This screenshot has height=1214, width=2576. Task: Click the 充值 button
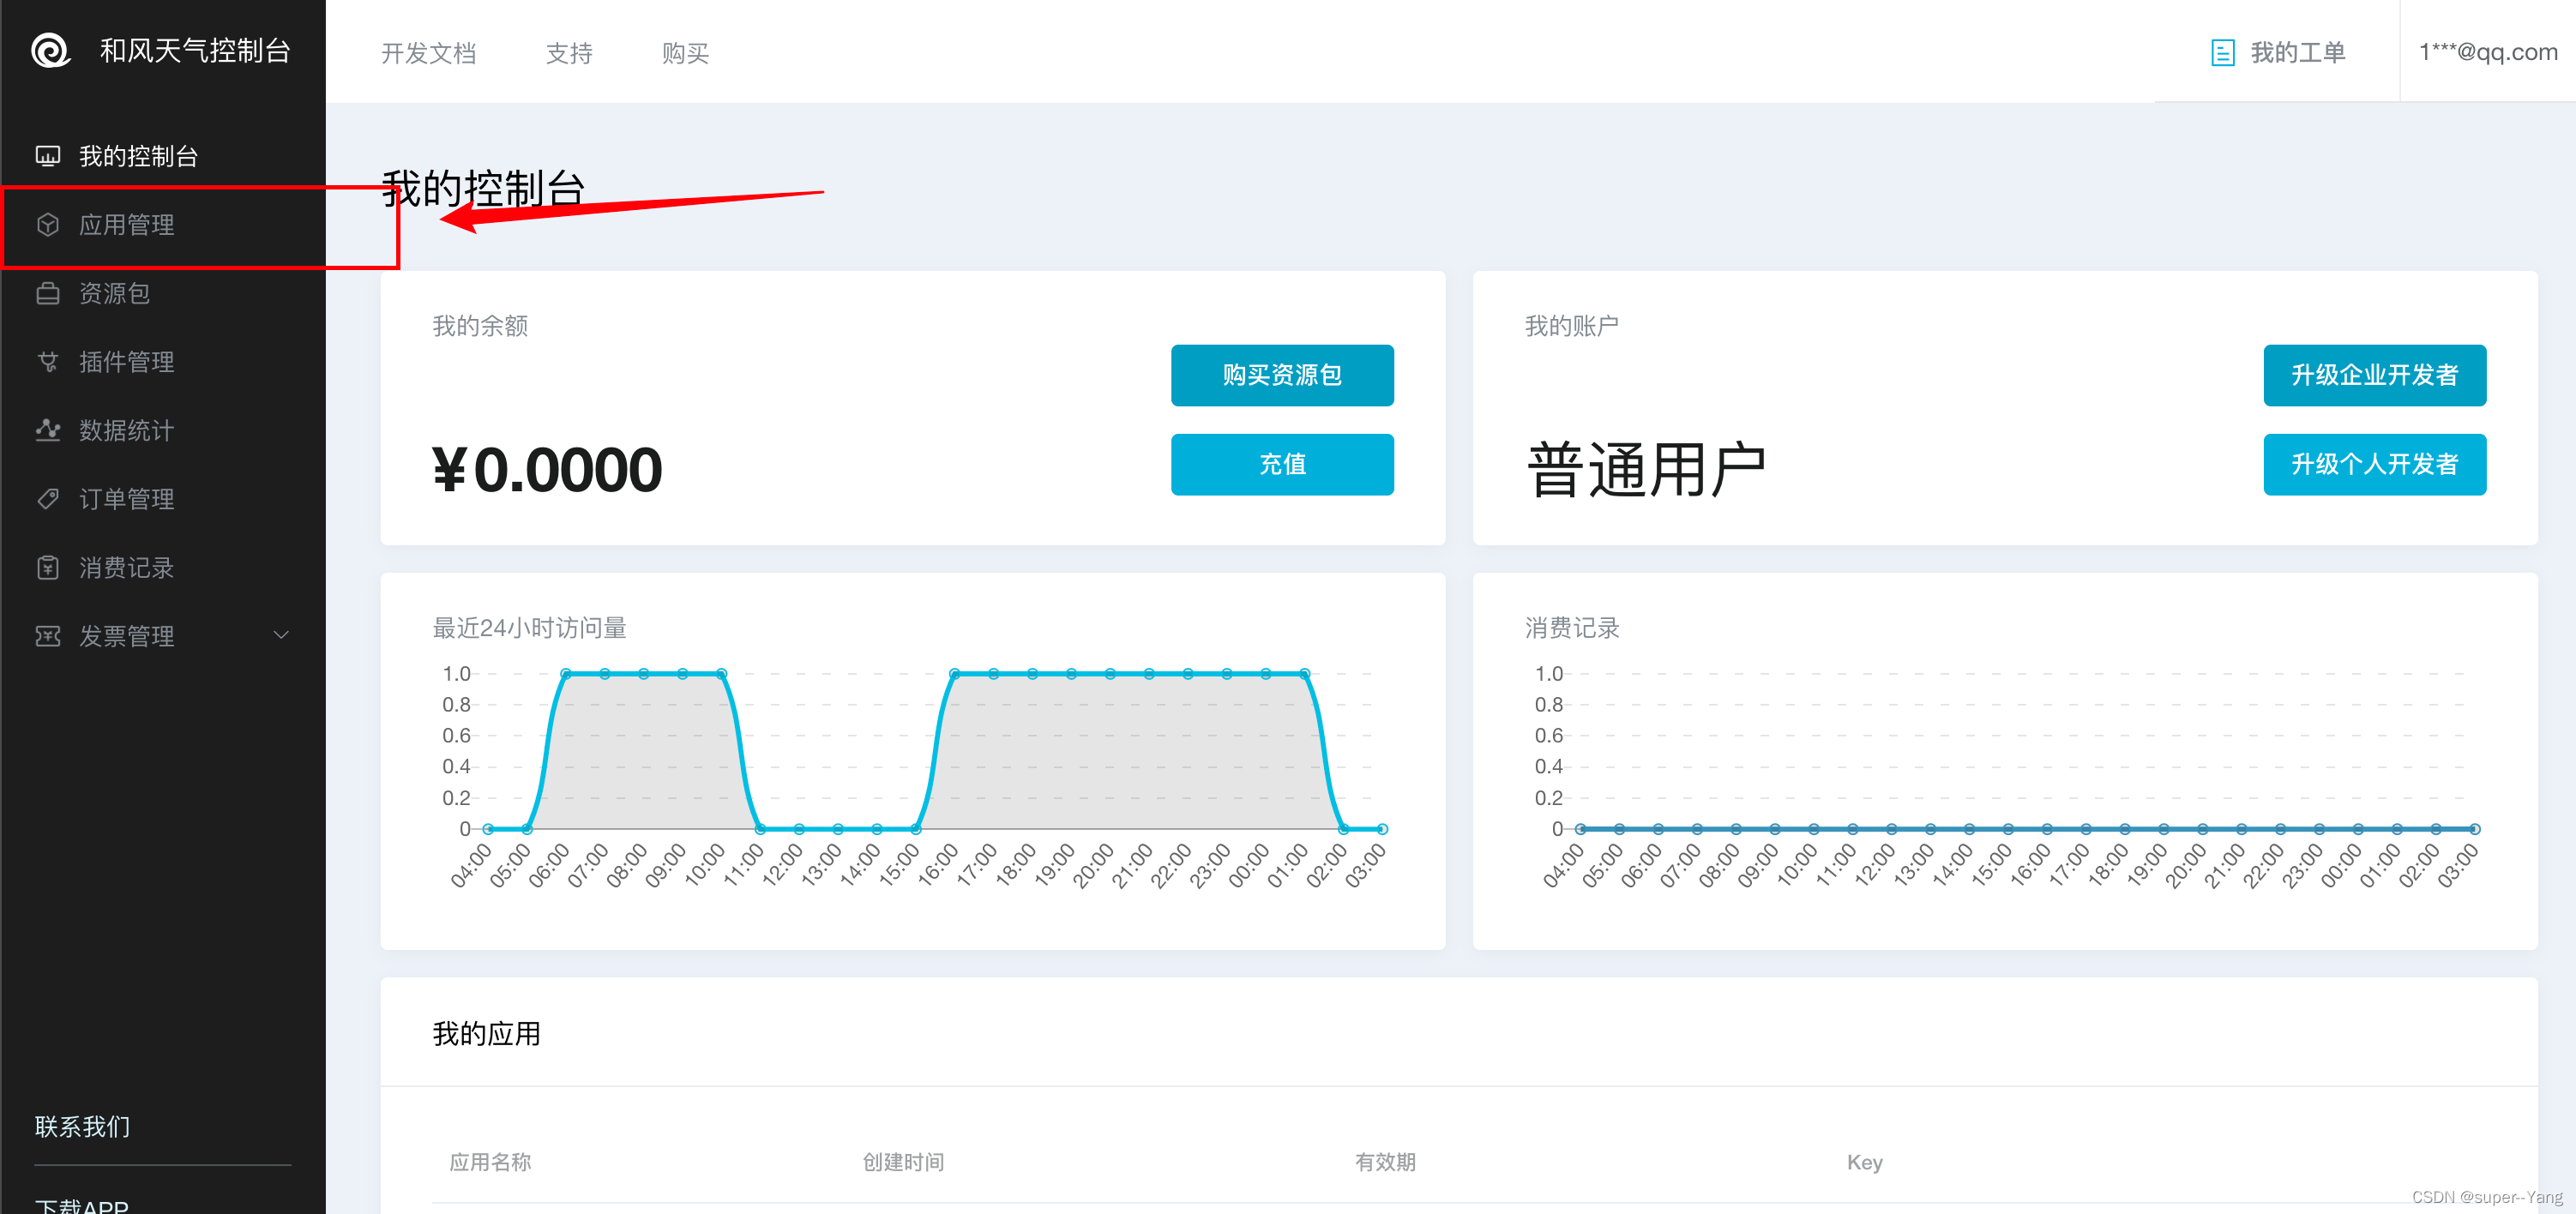(1282, 464)
